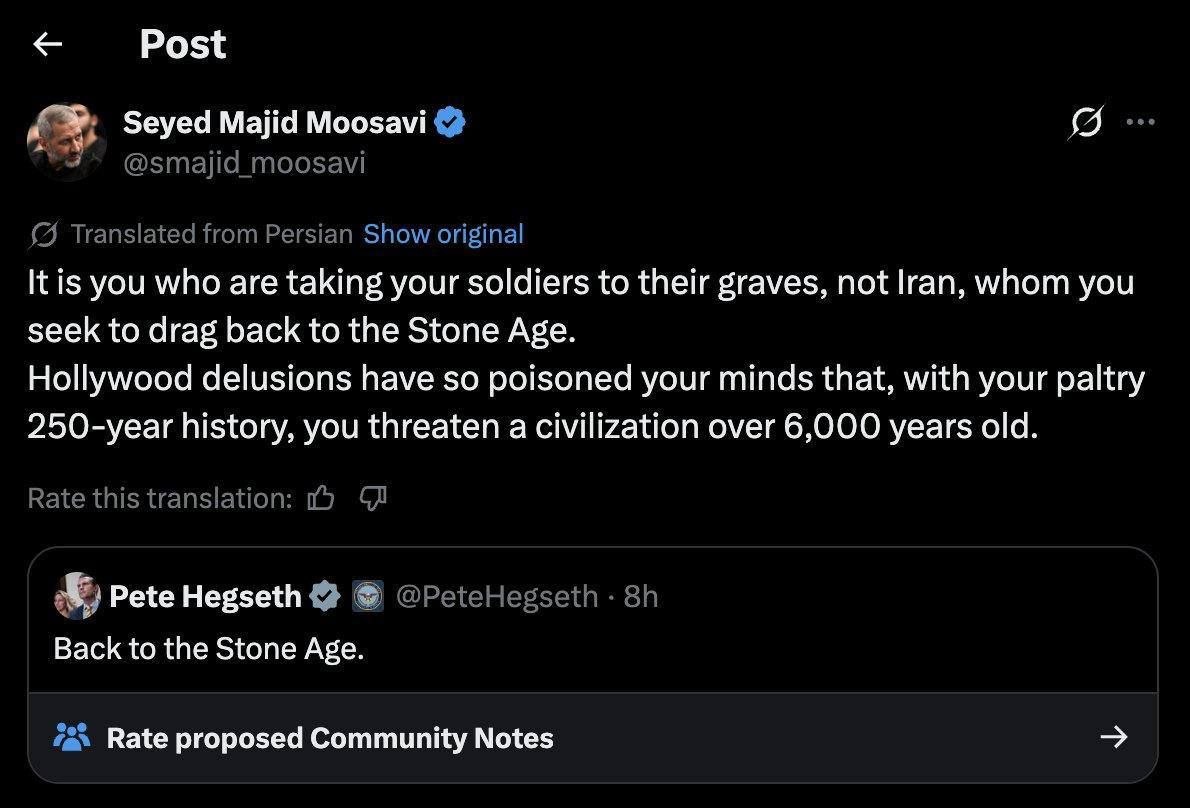The height and width of the screenshot is (808, 1190).
Task: Click the Community Notes people icon
Action: (71, 738)
